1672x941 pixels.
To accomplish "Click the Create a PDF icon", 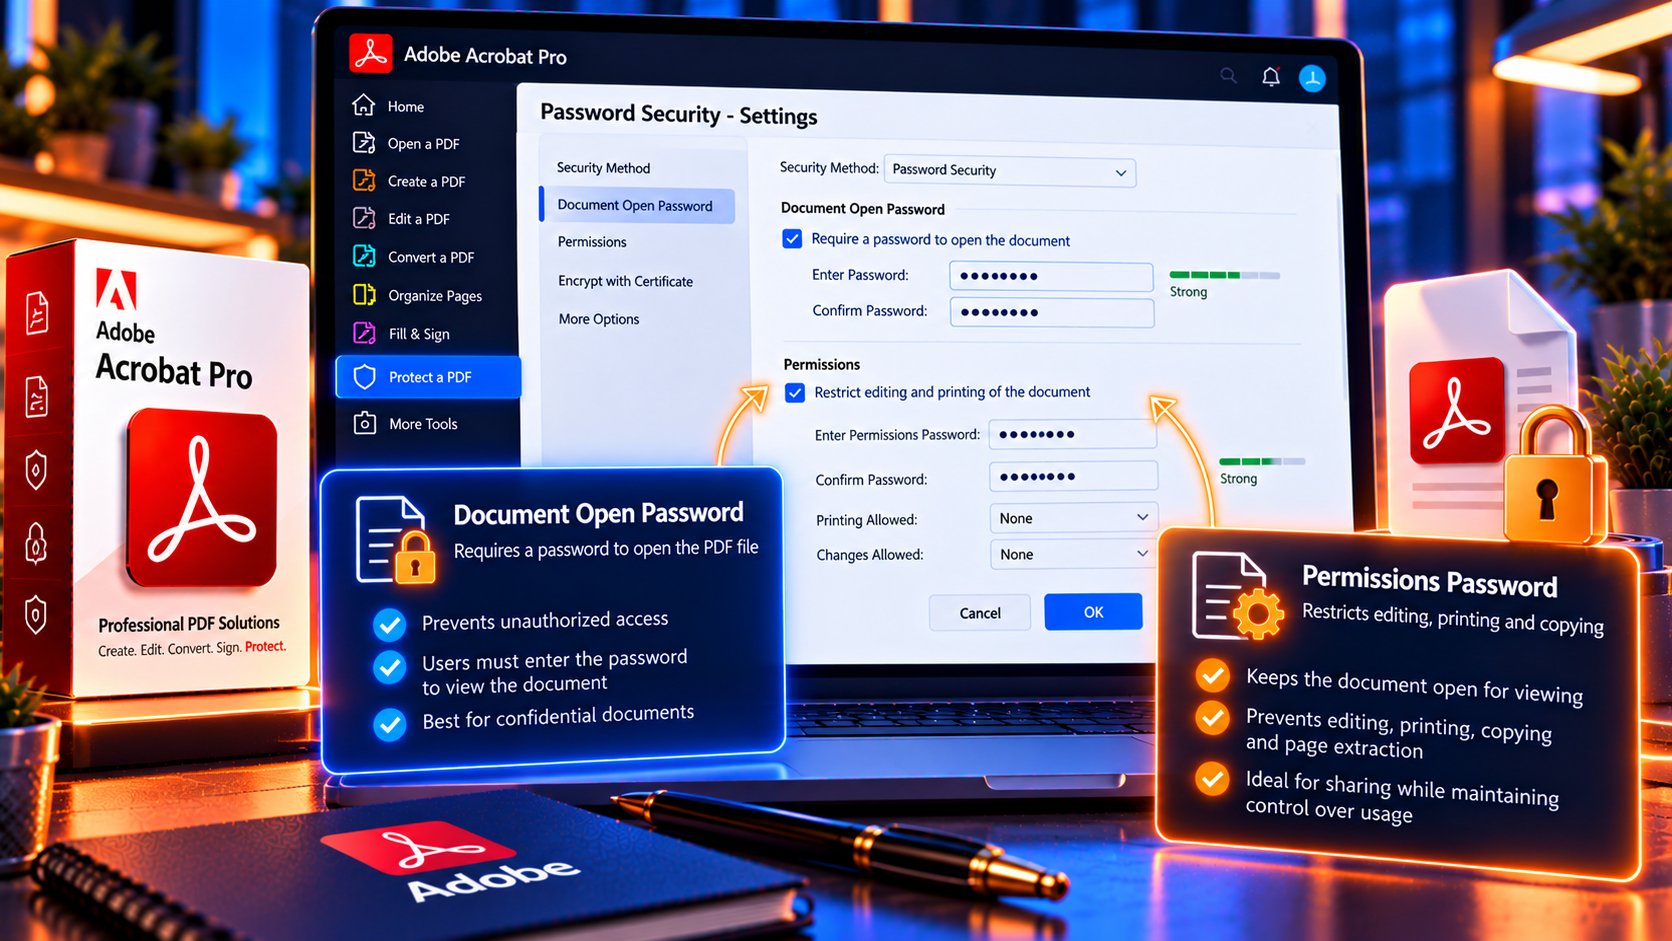I will (364, 181).
